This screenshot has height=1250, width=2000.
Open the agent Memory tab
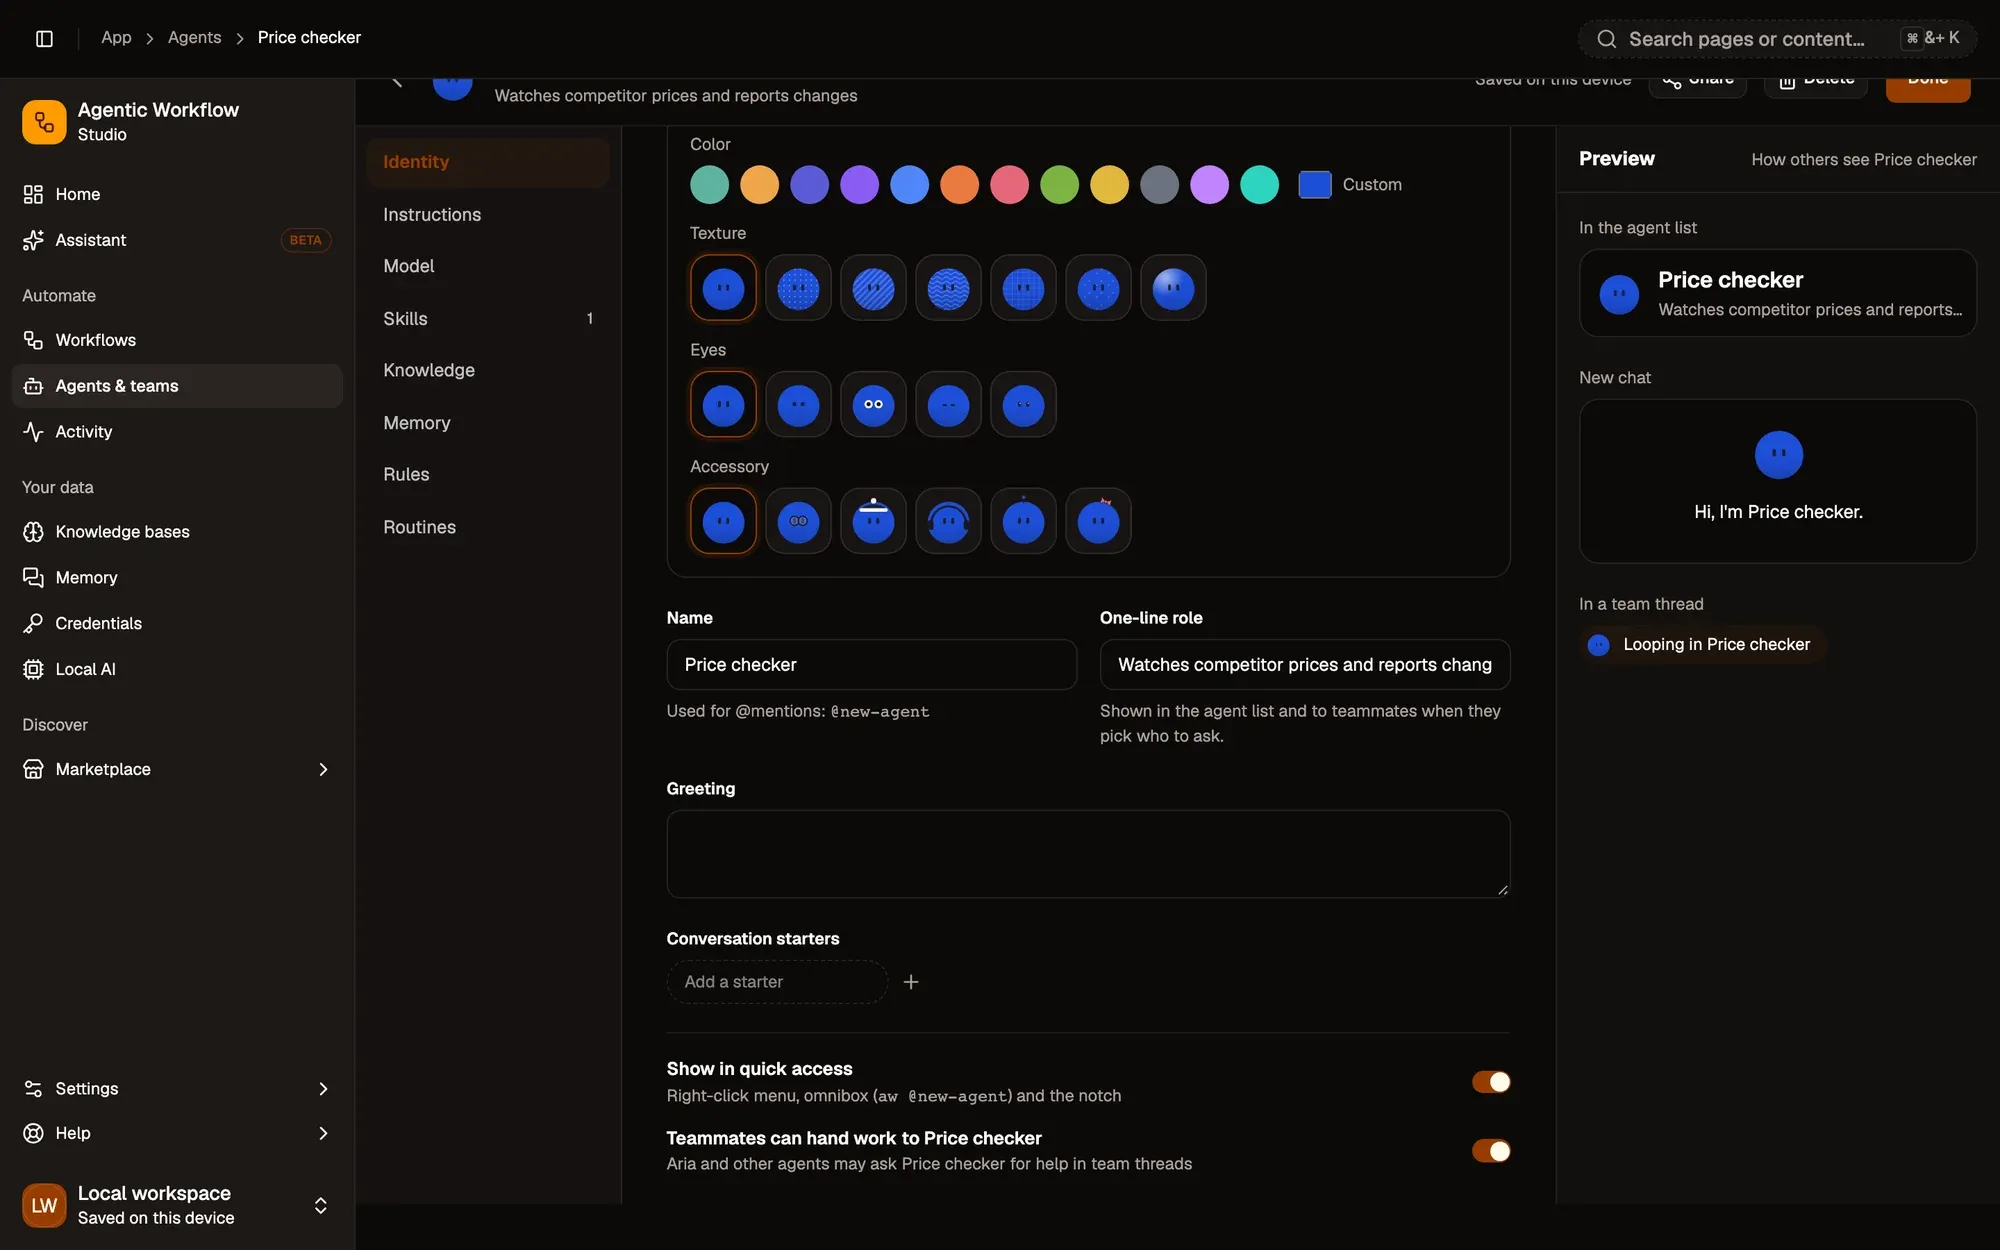pyautogui.click(x=488, y=423)
